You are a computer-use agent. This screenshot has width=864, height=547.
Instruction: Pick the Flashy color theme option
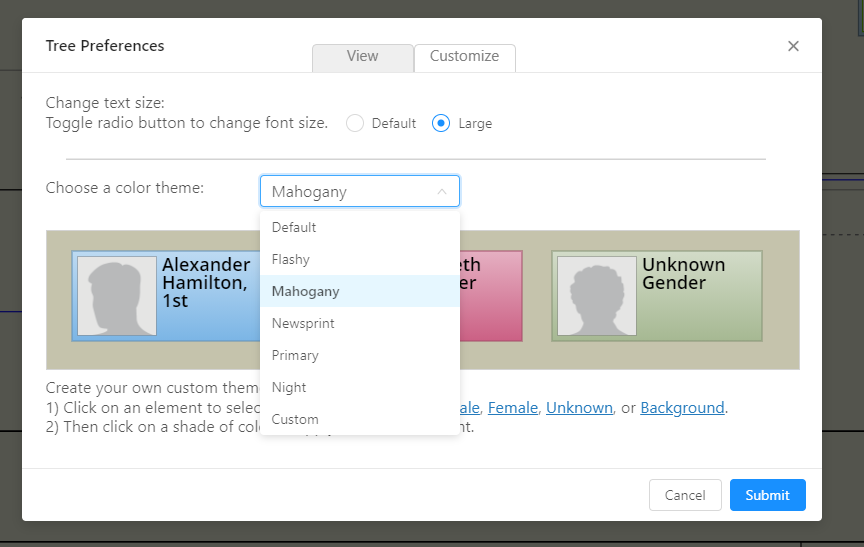291,259
